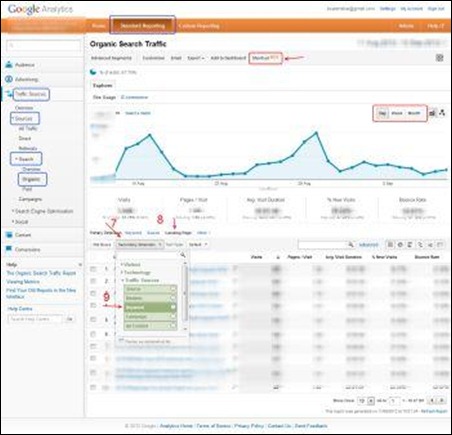The width and height of the screenshot is (452, 435).
Task: Select the pivot table view icon
Action: point(440,245)
